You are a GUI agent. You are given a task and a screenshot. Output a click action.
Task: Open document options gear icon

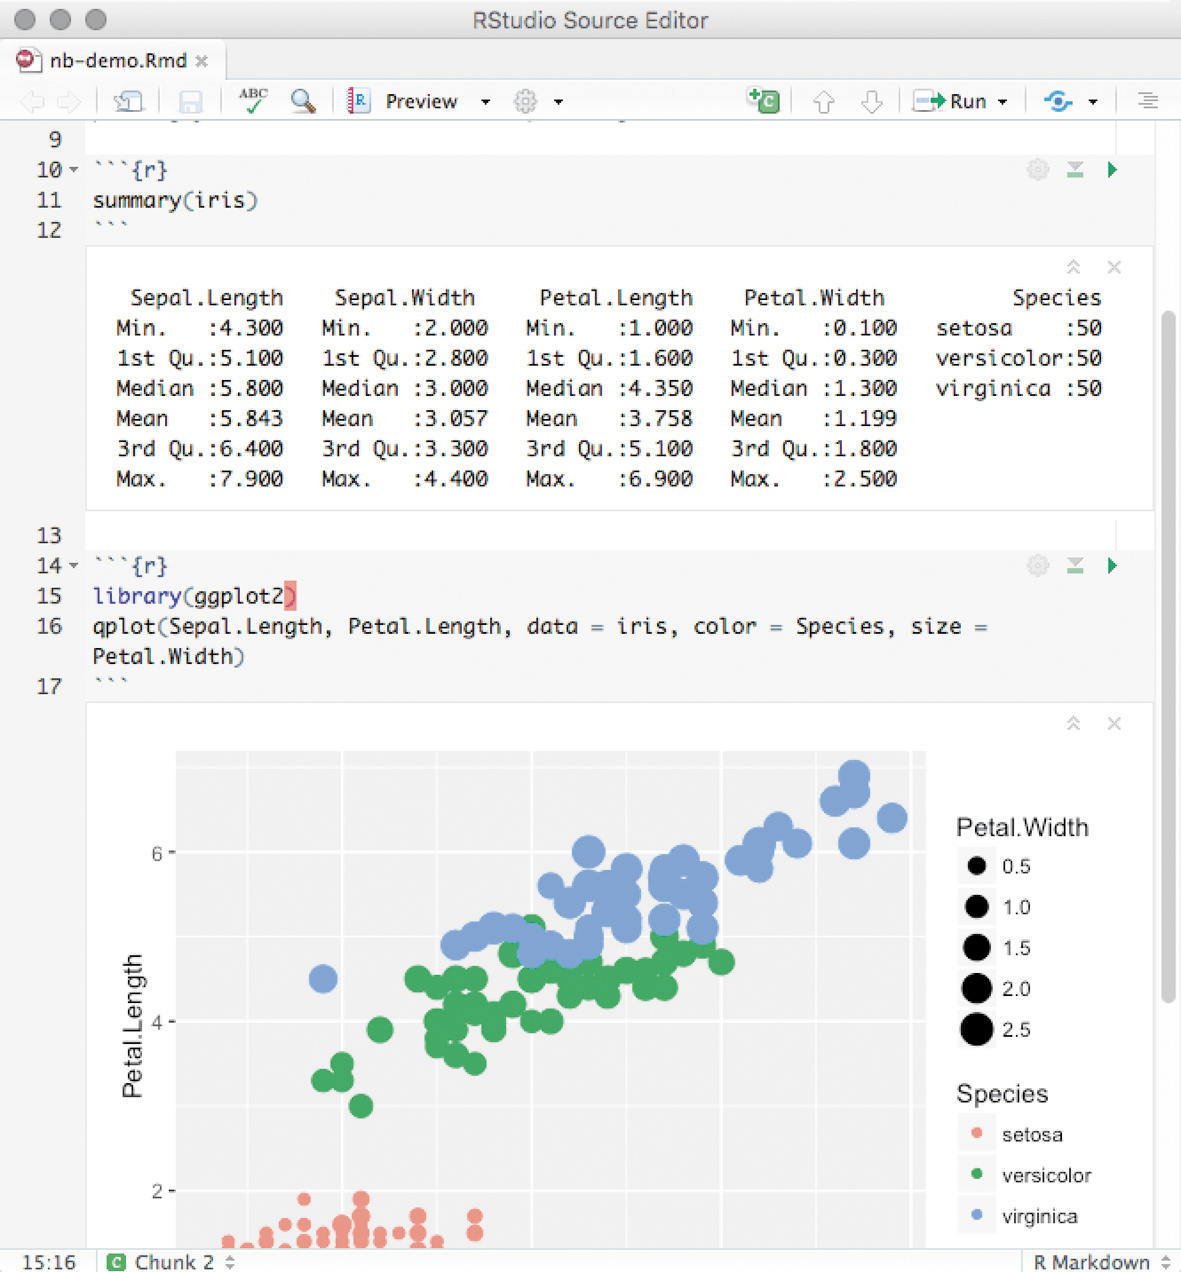[x=526, y=101]
